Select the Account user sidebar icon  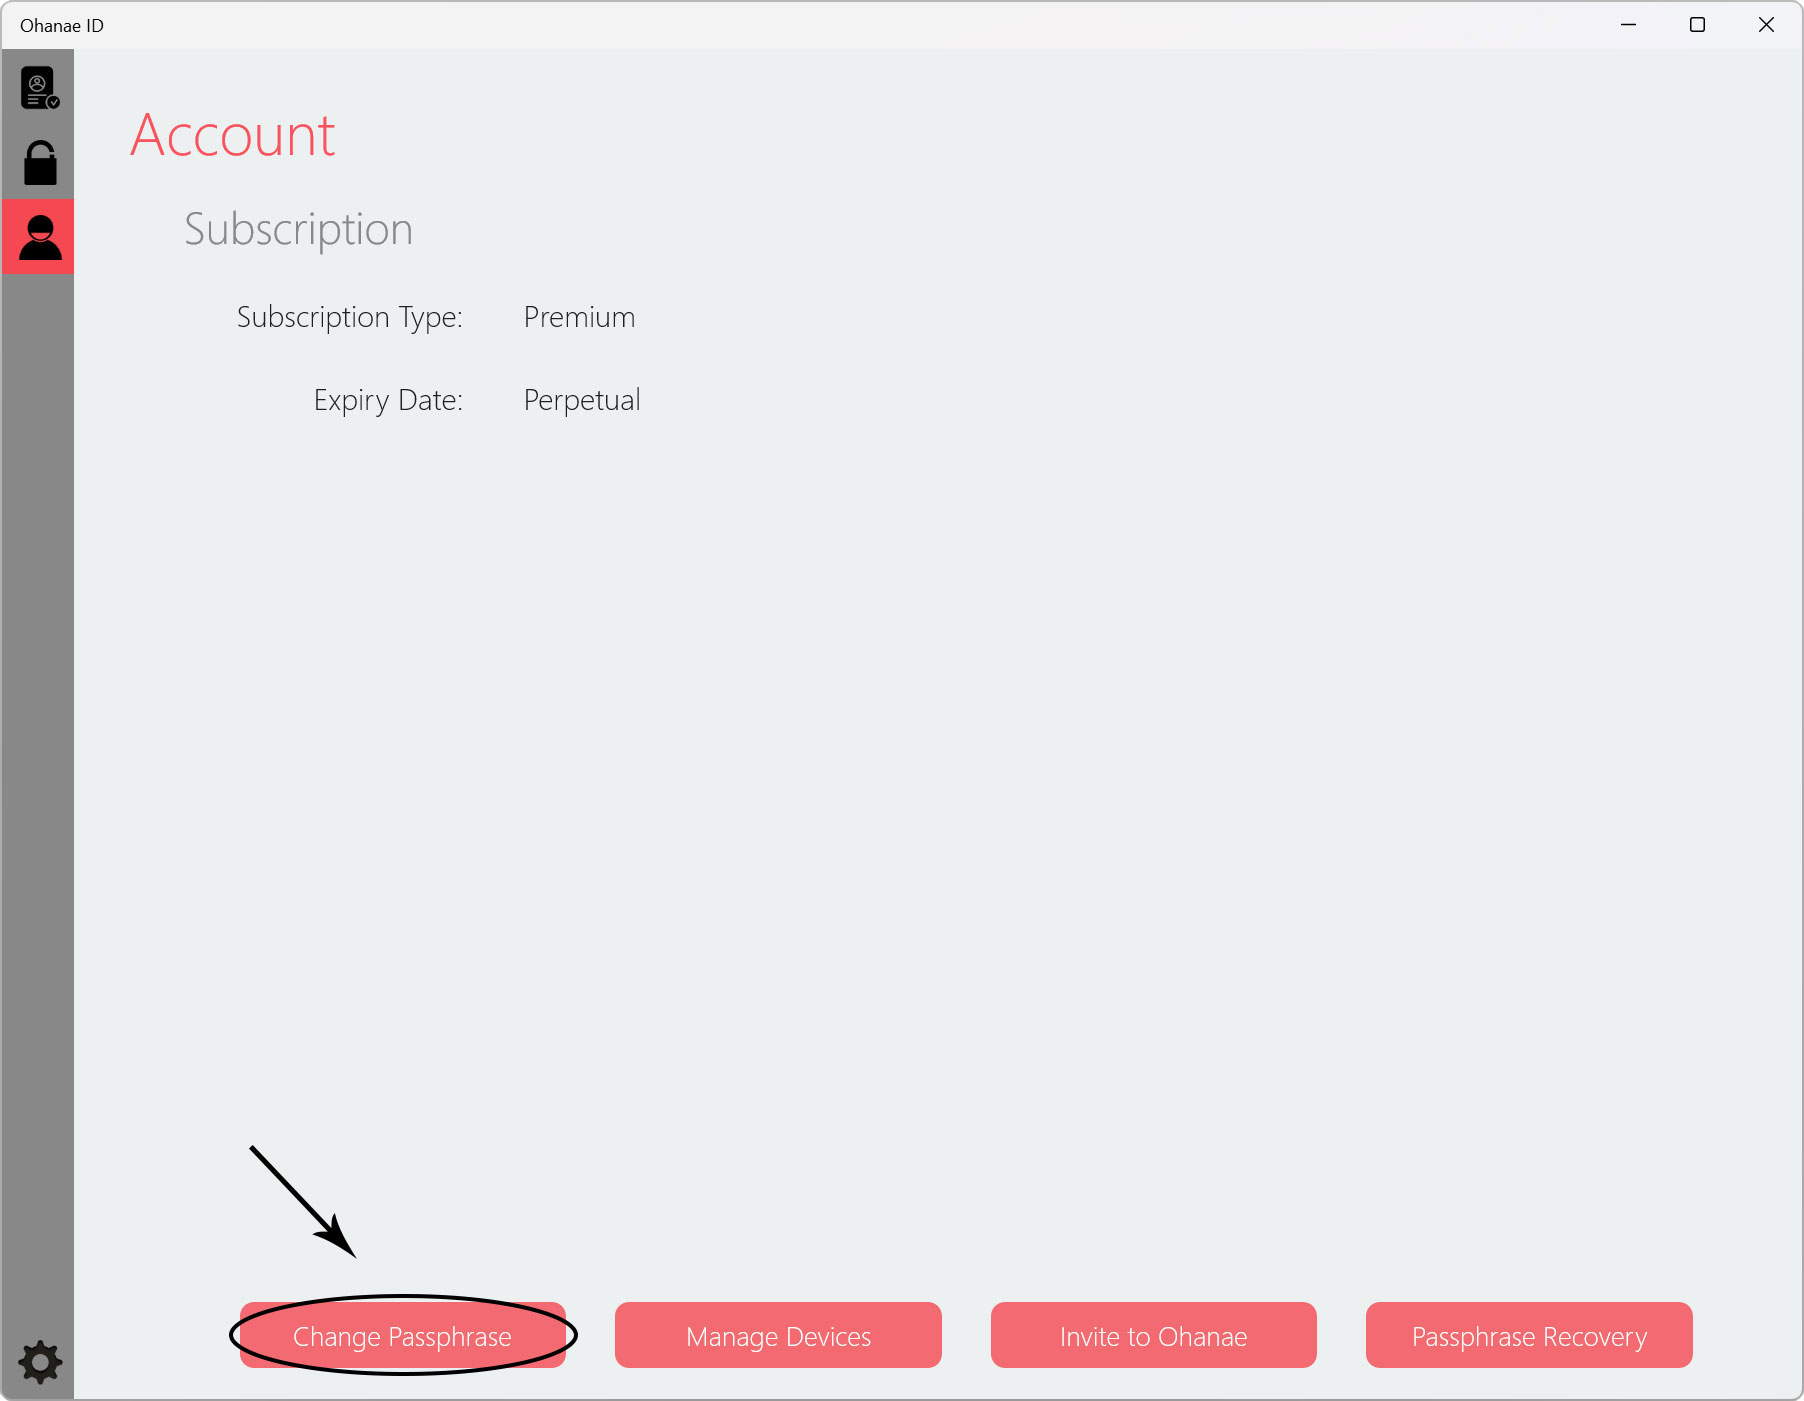(38, 237)
